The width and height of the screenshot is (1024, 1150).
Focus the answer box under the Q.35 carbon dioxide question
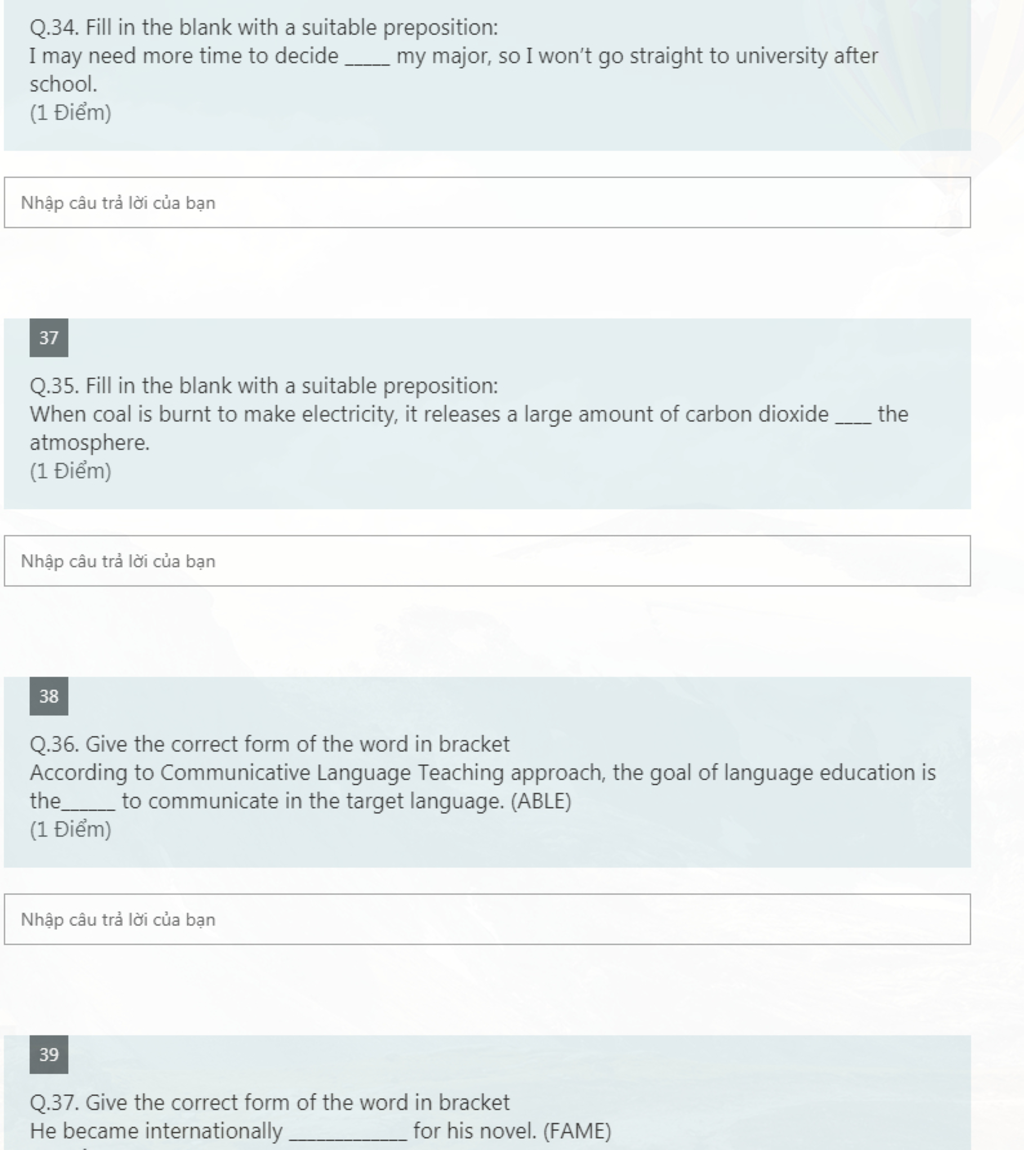[x=487, y=561]
